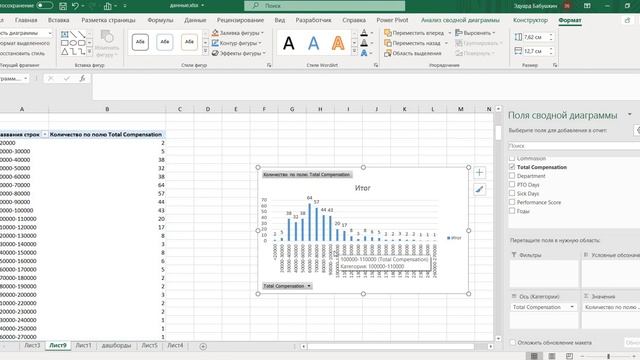Open Контур фигуры shape outline
This screenshot has width=640, height=360.
237,43
